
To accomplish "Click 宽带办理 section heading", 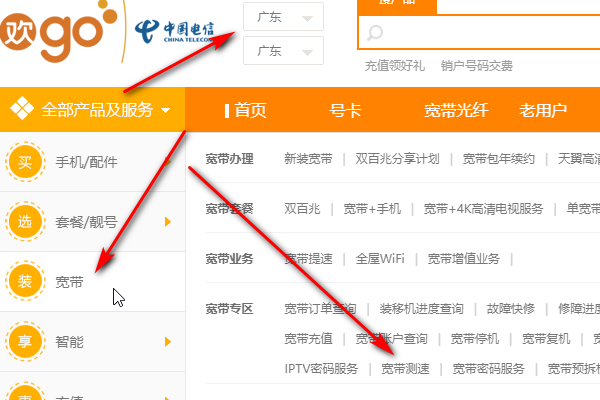I will 230,158.
